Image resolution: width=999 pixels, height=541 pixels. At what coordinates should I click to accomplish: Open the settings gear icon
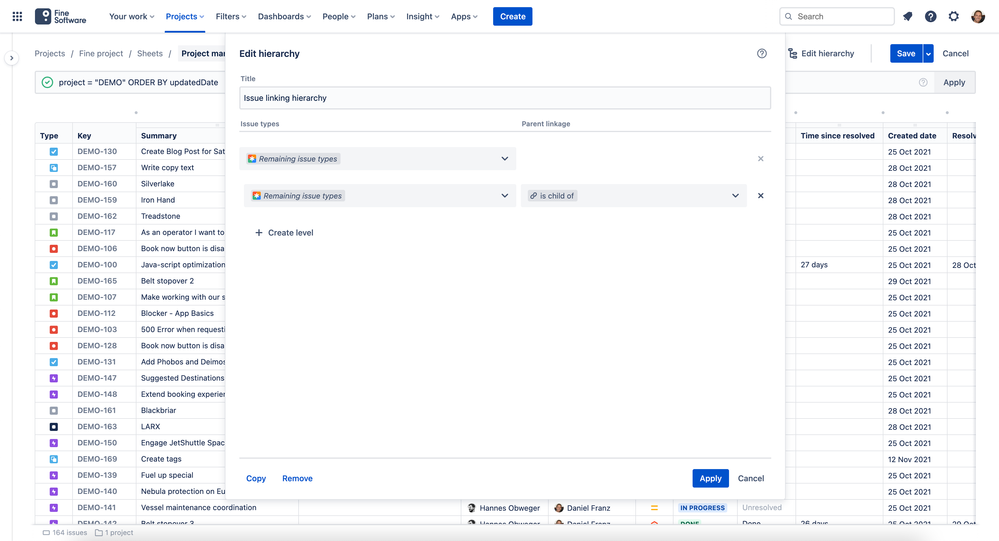pyautogui.click(x=954, y=17)
